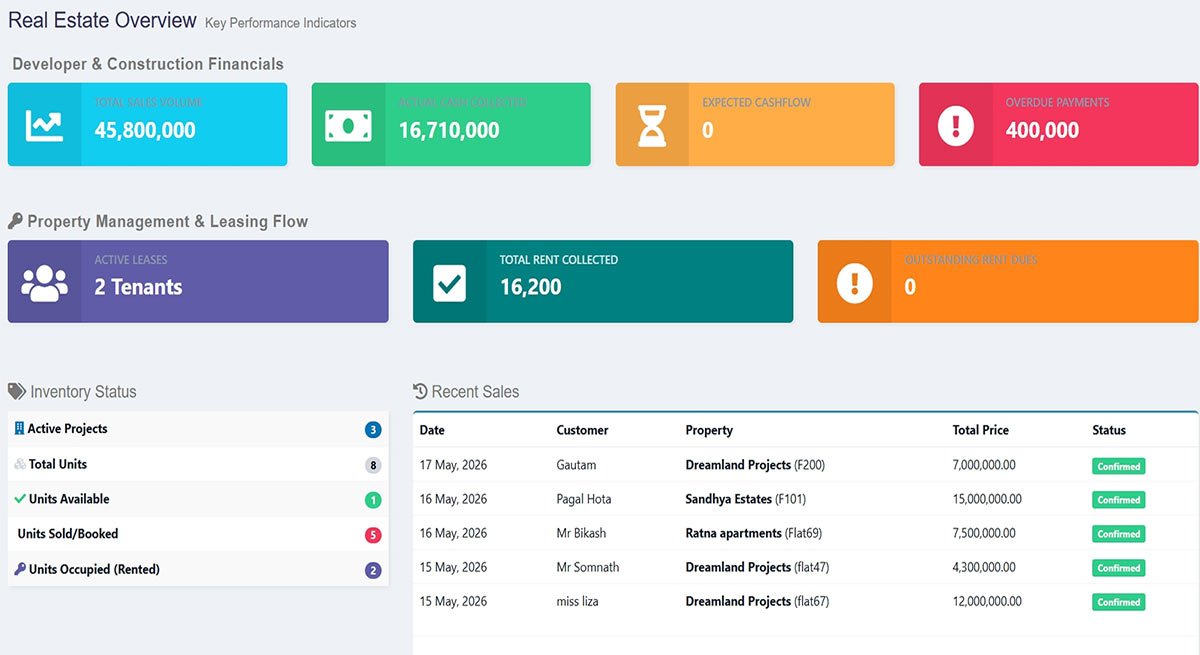
Task: Click the Key Performance Indicators subtitle
Action: [280, 23]
